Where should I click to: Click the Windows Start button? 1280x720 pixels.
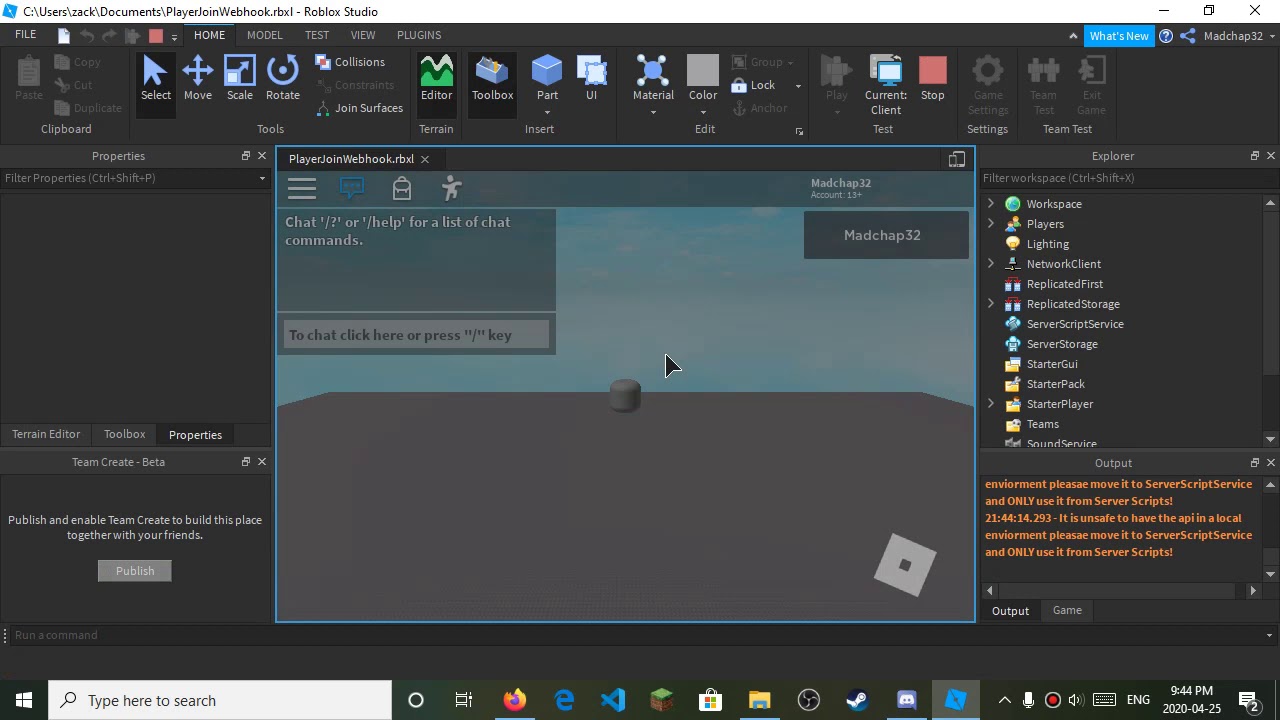[x=24, y=700]
